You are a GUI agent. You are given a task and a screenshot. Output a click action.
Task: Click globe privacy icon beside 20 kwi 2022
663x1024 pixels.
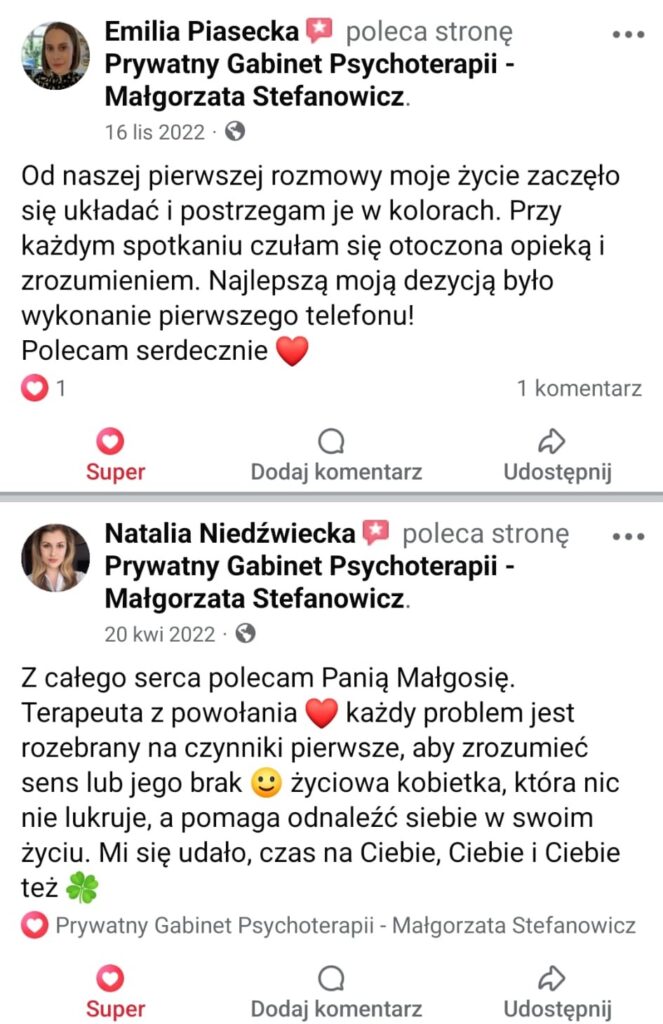245,633
